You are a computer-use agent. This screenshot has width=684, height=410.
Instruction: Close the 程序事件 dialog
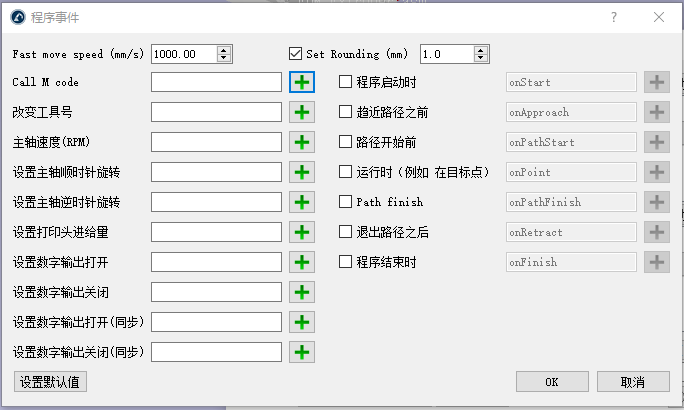click(x=659, y=17)
